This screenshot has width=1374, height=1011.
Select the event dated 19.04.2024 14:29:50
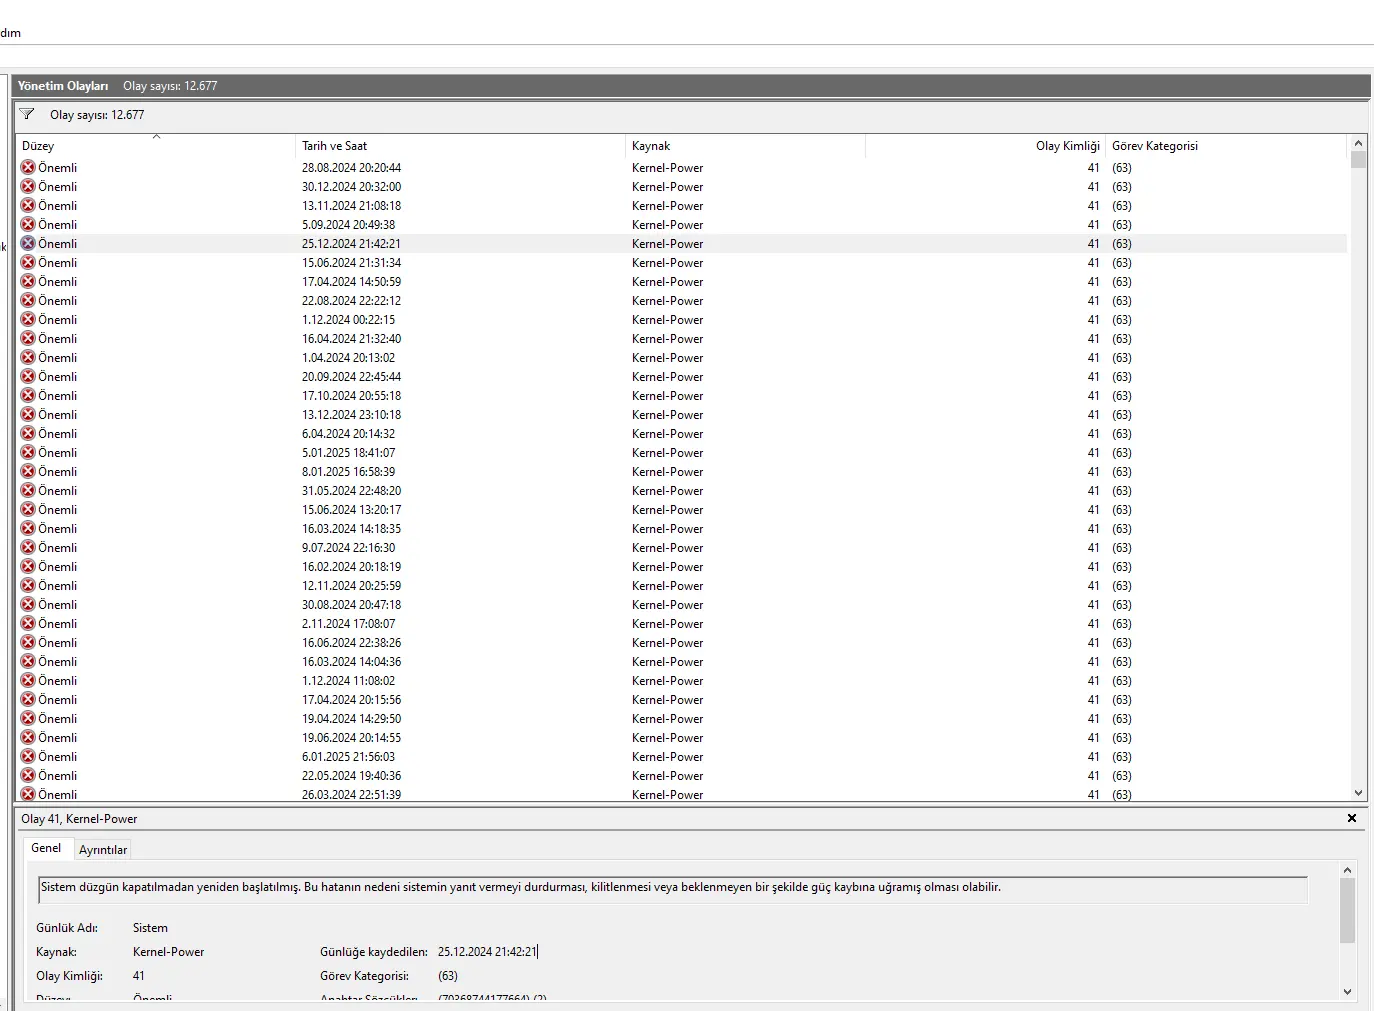[681, 718]
